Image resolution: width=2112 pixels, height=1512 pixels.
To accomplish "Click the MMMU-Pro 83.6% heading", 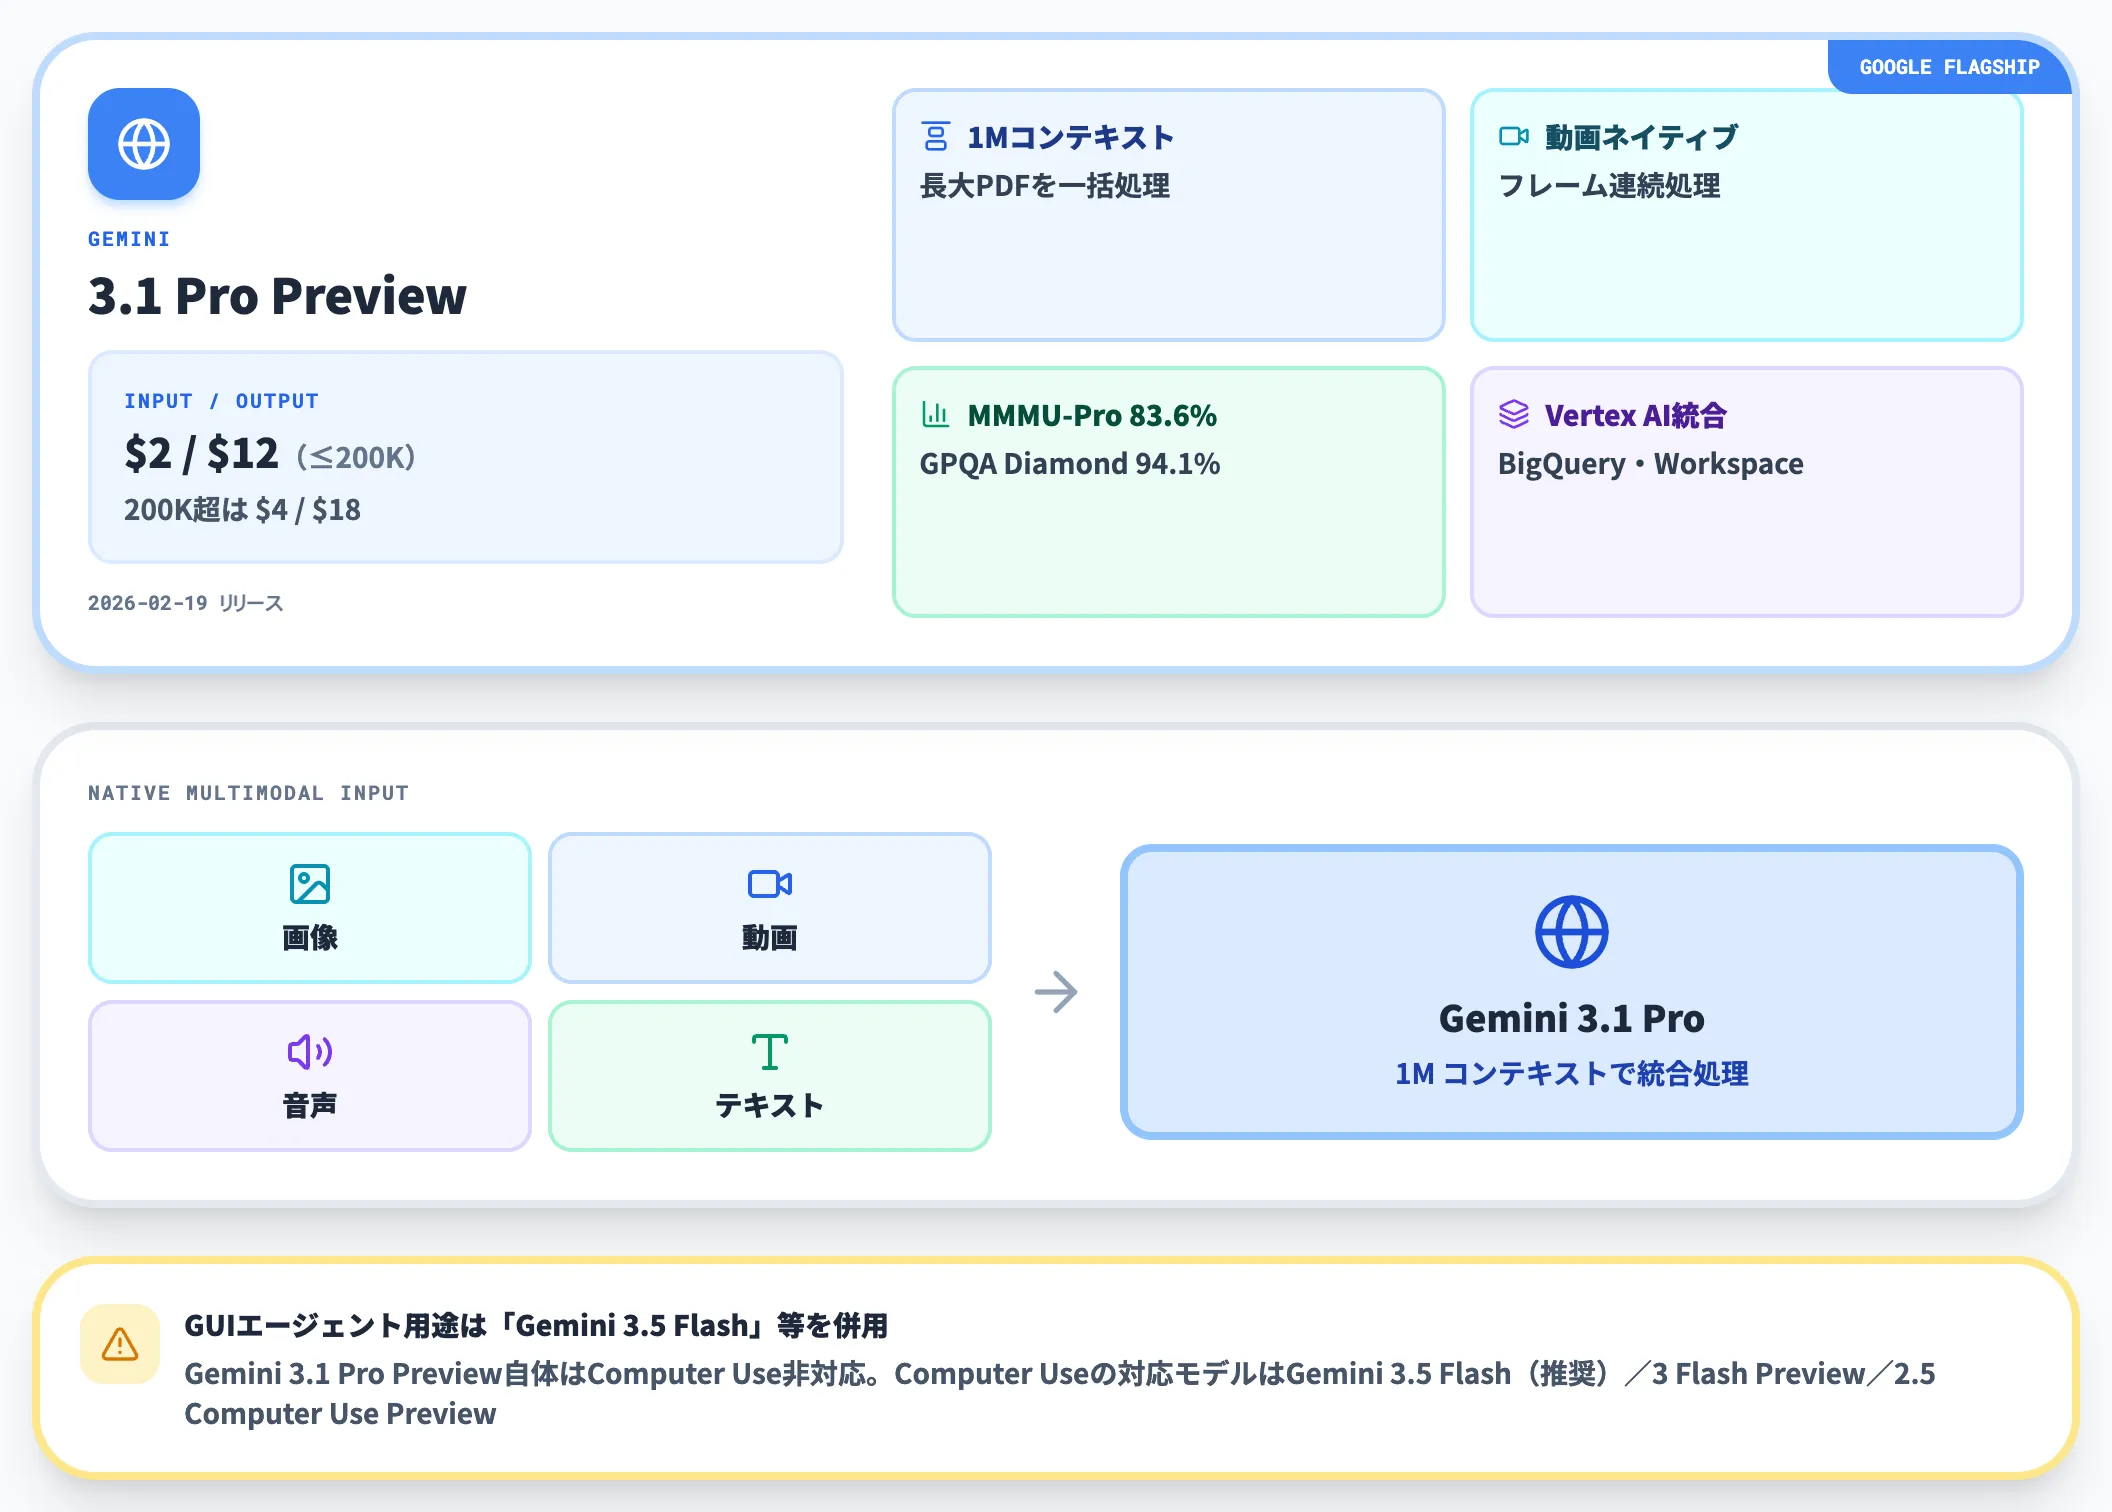I will click(1092, 415).
